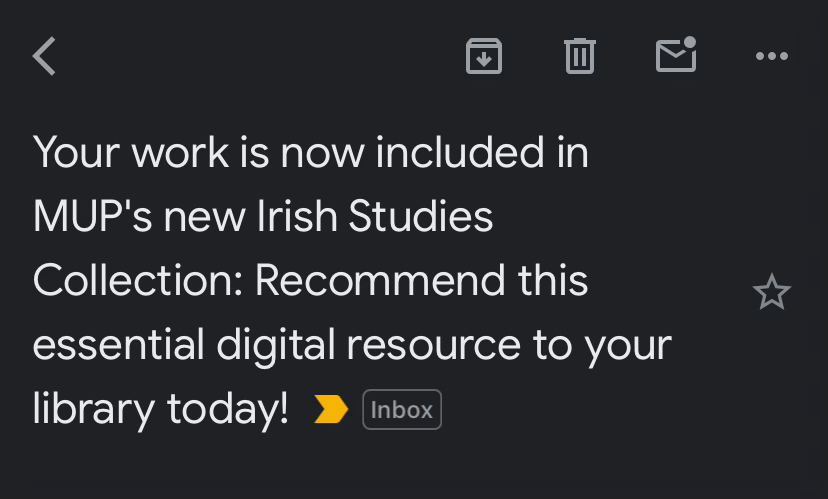828x499 pixels.
Task: Select the 'Collection: Recommend this' line
Action: [x=310, y=281]
